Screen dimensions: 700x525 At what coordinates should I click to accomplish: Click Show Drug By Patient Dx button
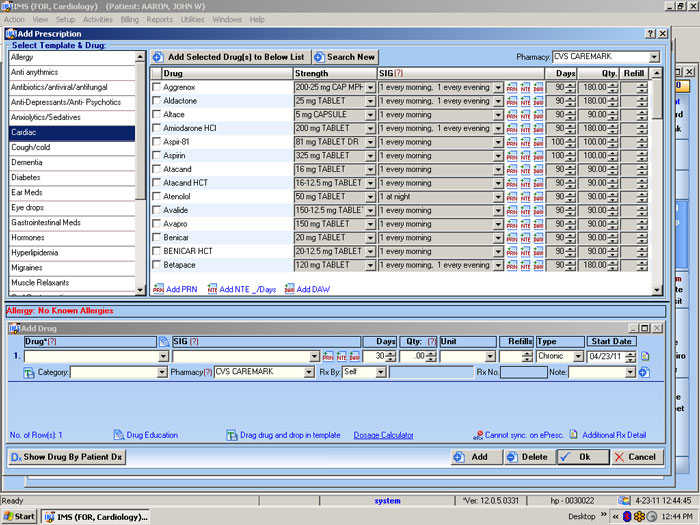[x=67, y=457]
